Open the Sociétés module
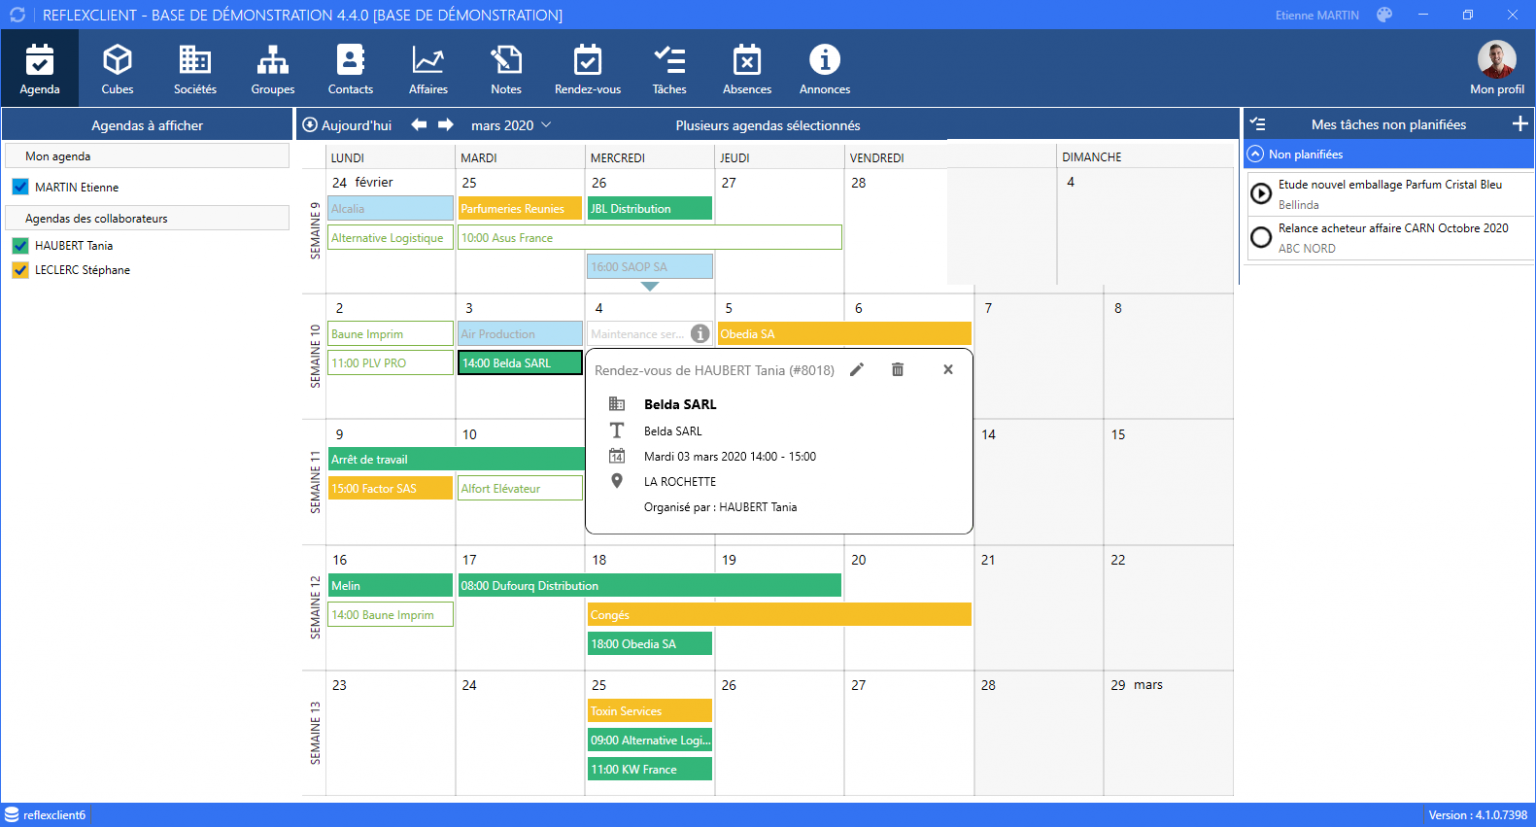Image resolution: width=1536 pixels, height=827 pixels. click(195, 69)
